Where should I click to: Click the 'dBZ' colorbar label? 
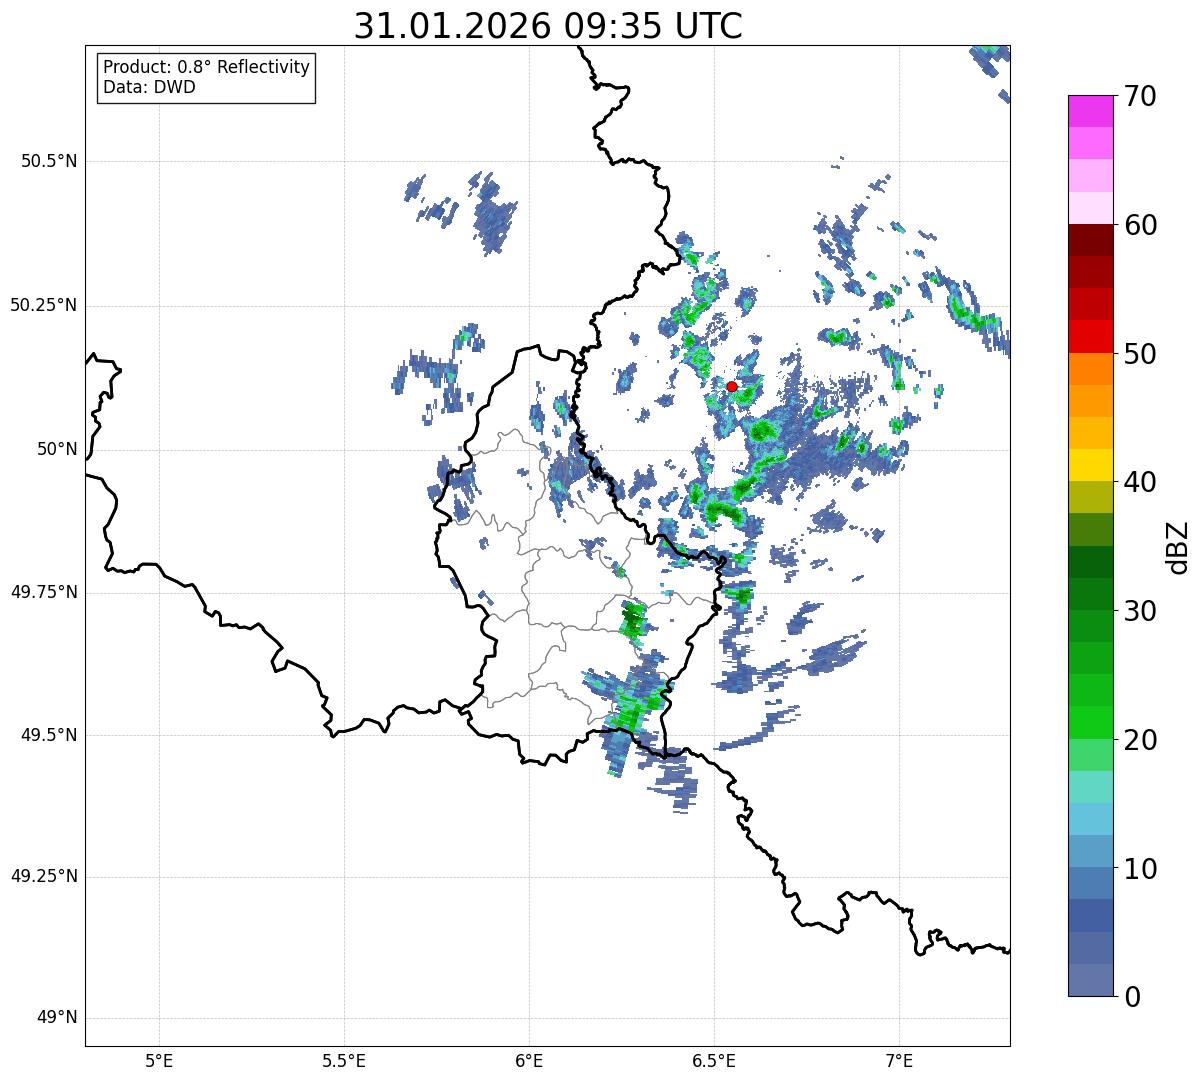pos(1178,546)
